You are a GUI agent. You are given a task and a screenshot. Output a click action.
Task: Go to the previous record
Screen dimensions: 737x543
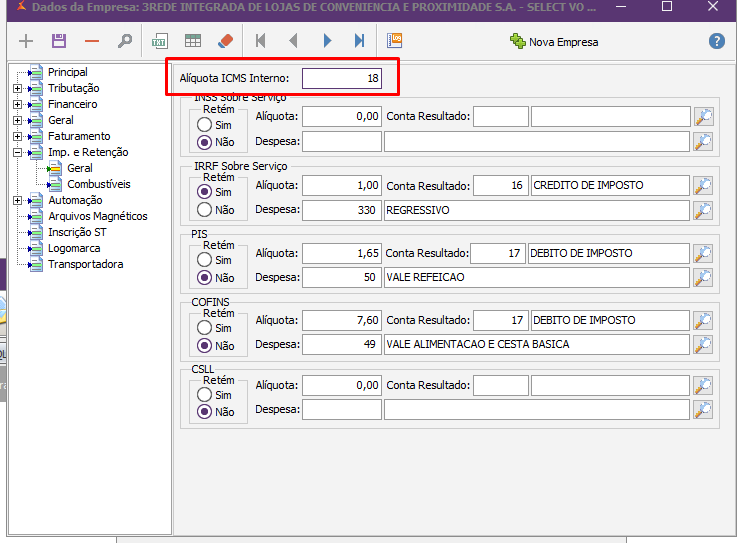(x=293, y=41)
